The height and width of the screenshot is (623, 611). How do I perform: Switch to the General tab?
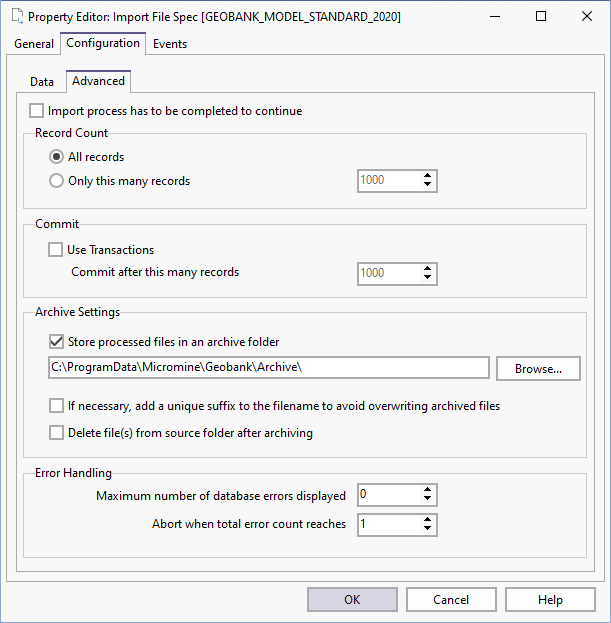coord(34,44)
